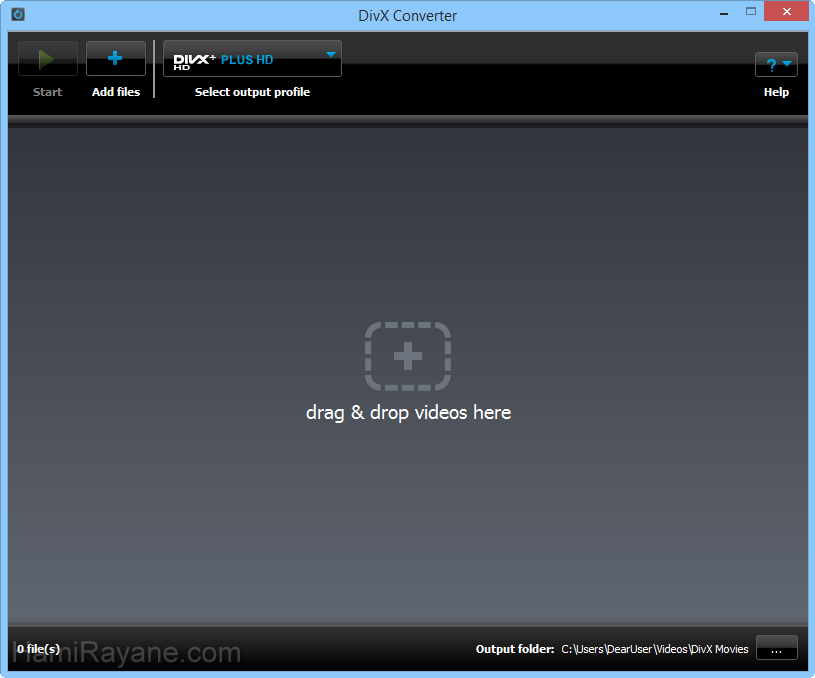Browse for output folder with the ellipsis button
This screenshot has height=678, width=815.
point(777,648)
